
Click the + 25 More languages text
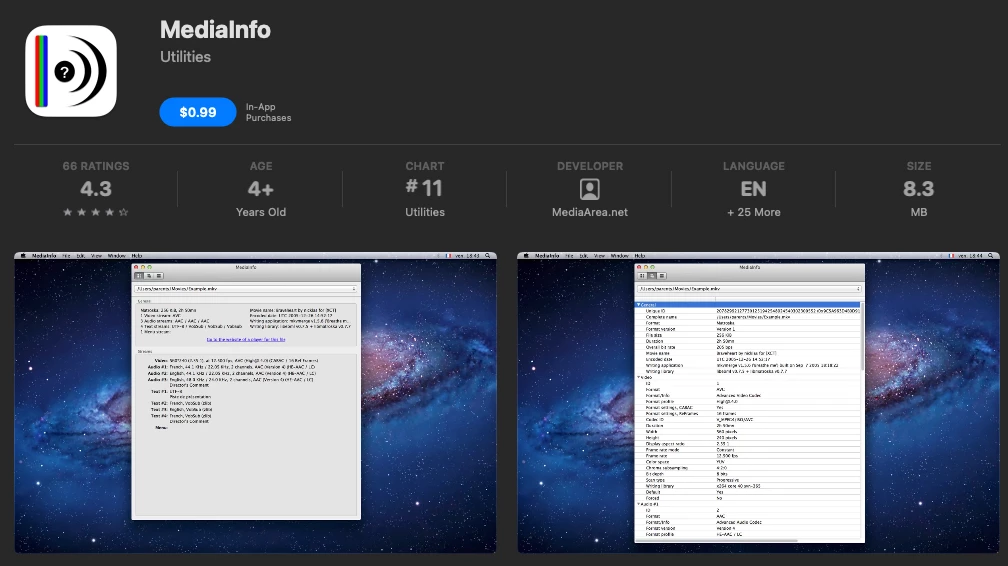point(753,212)
